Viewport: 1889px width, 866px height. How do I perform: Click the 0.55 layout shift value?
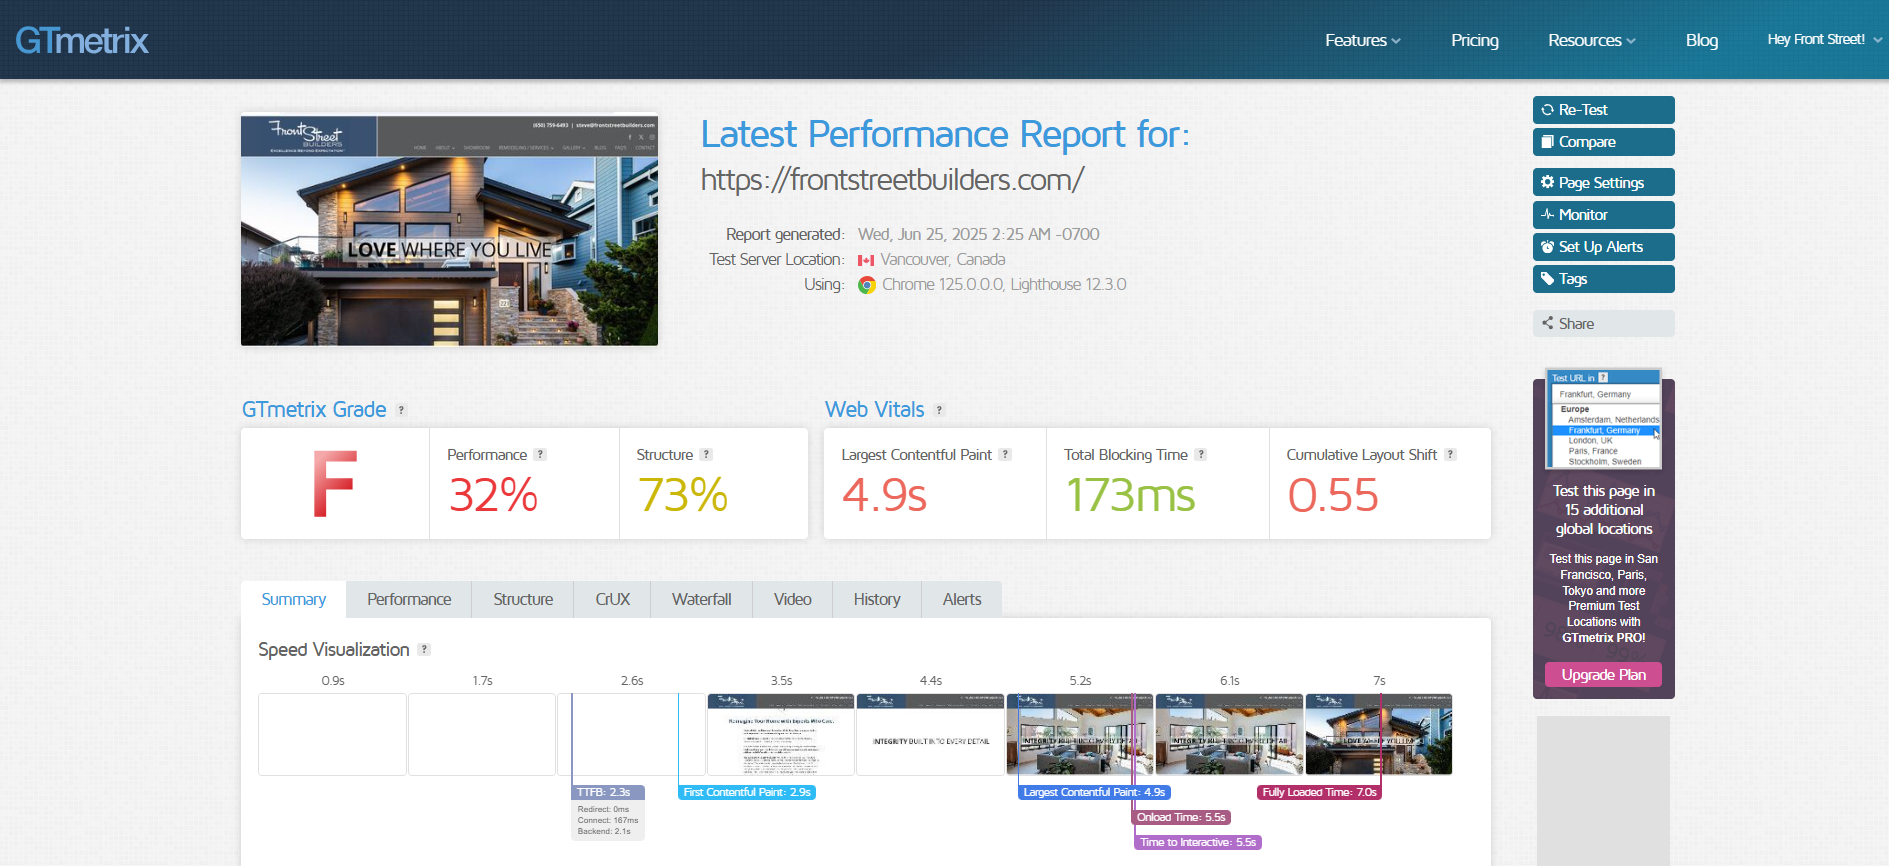click(1333, 495)
